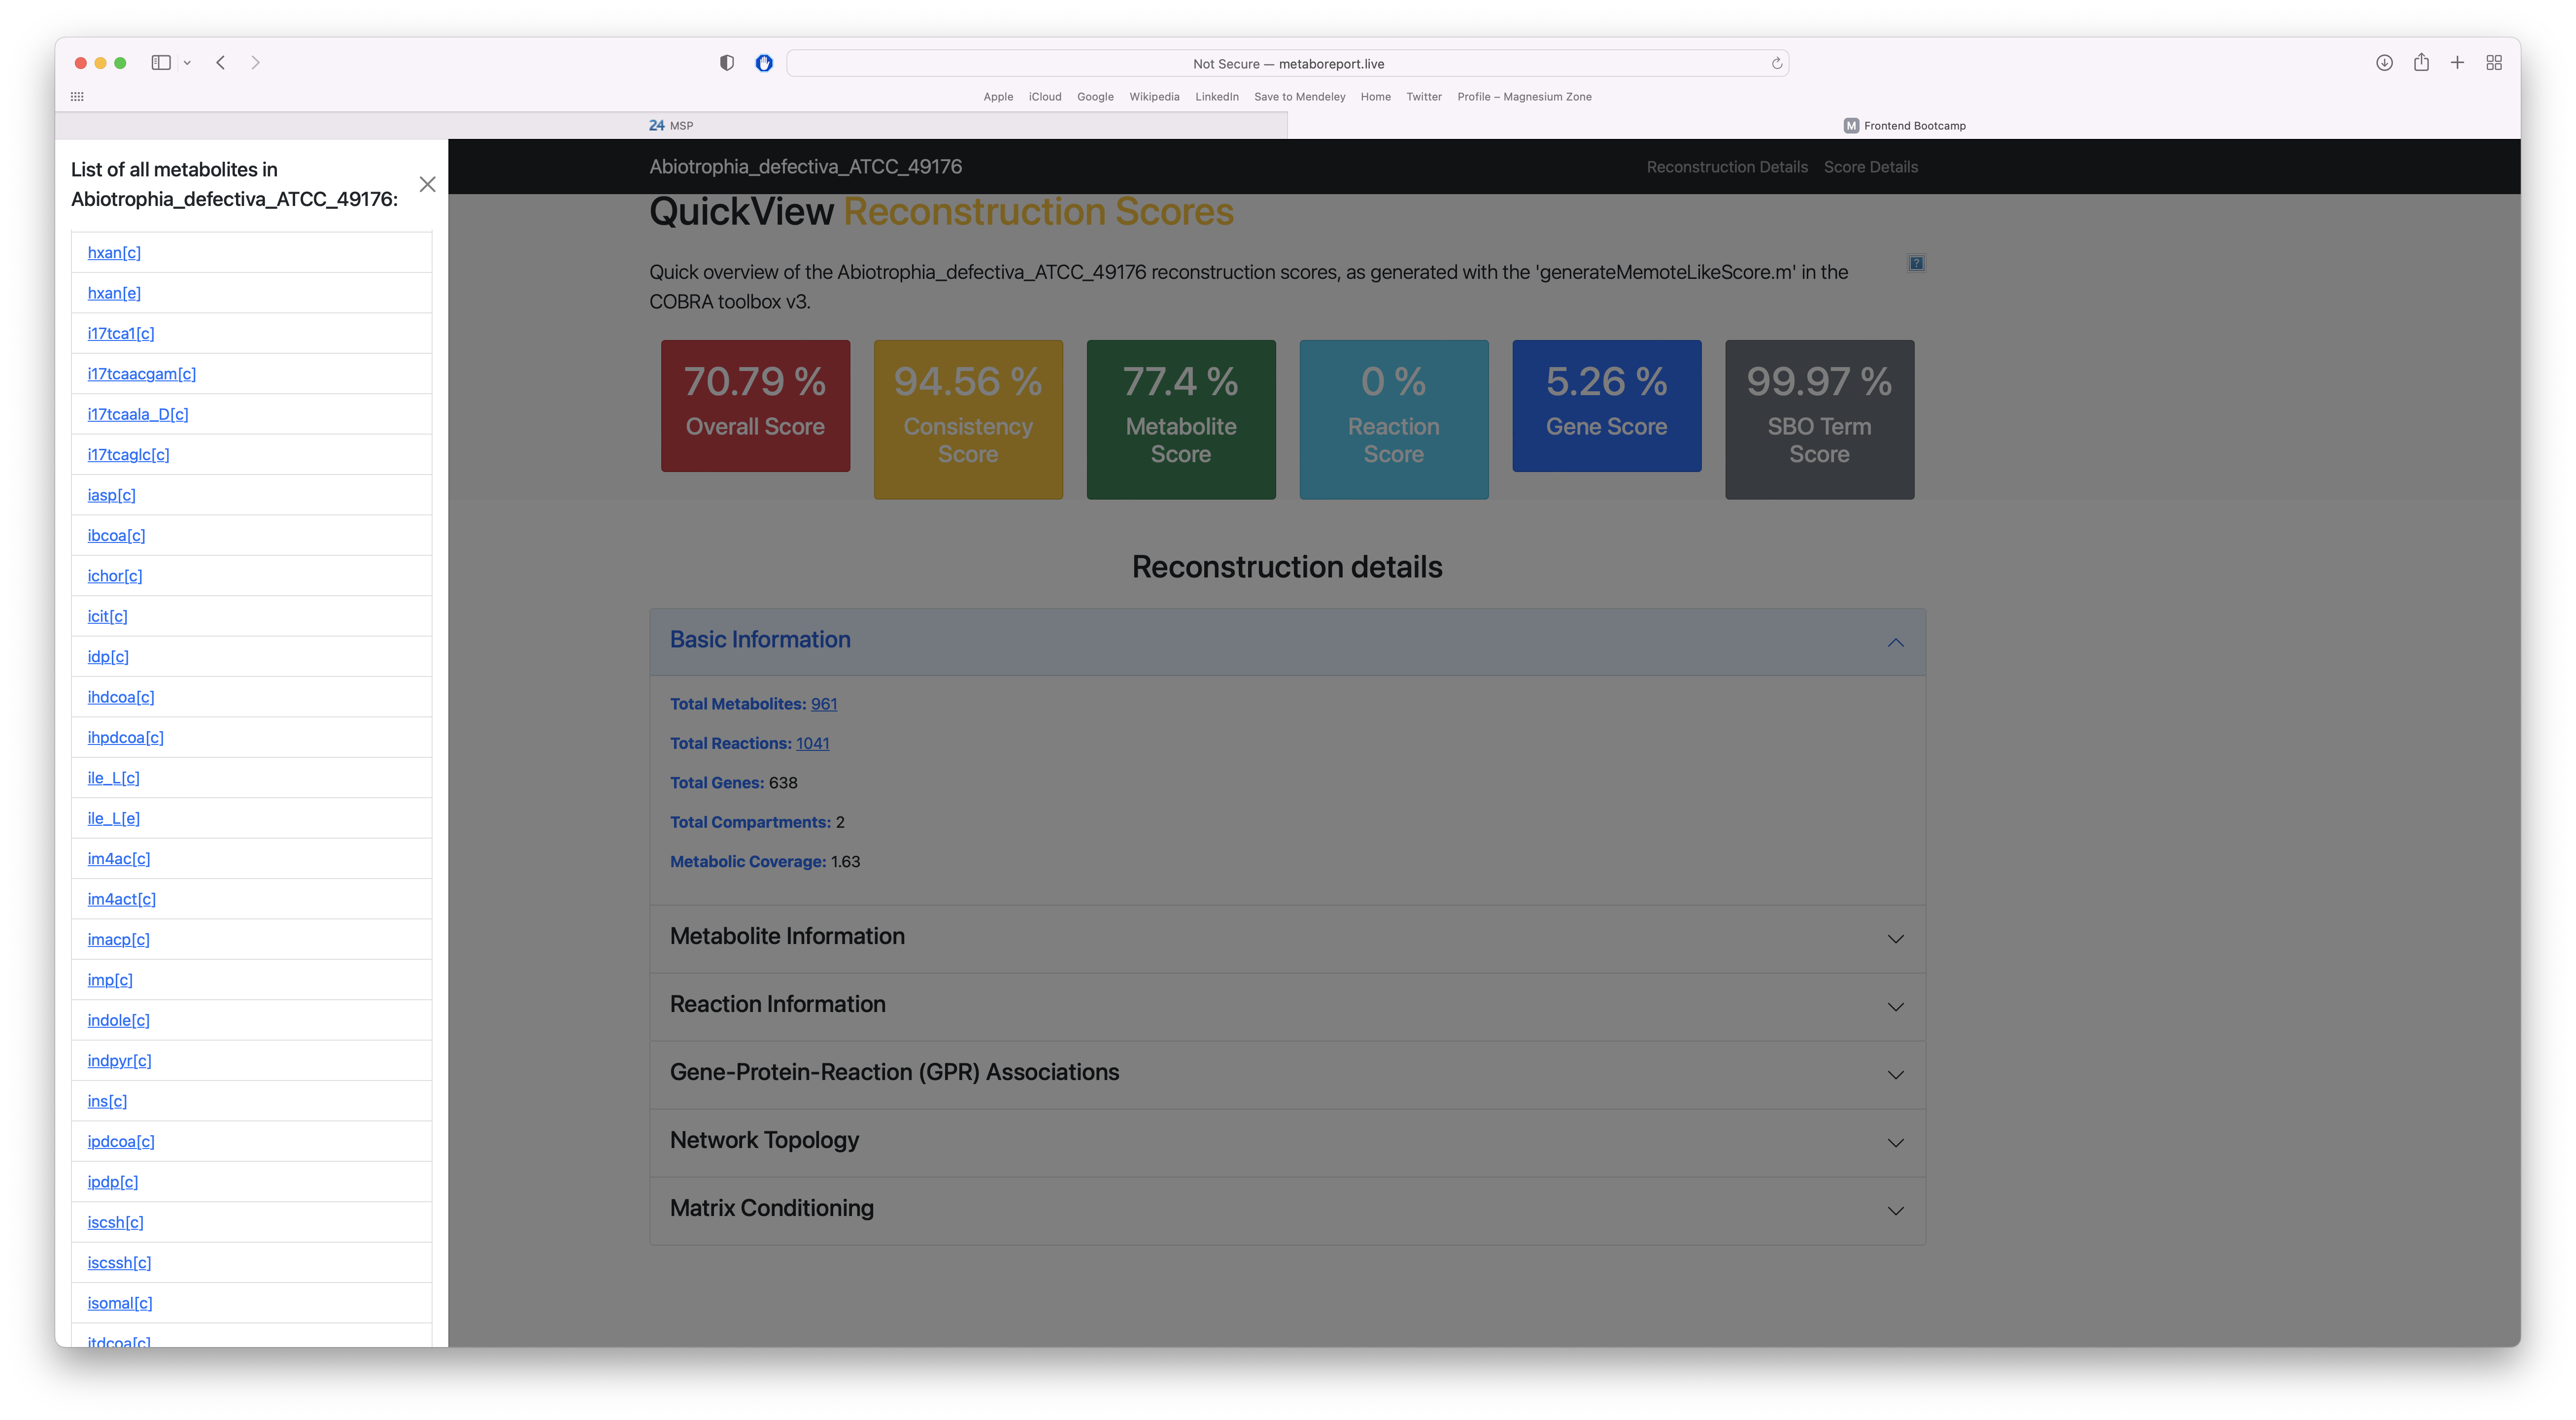Navigate forward in browser history

point(256,62)
